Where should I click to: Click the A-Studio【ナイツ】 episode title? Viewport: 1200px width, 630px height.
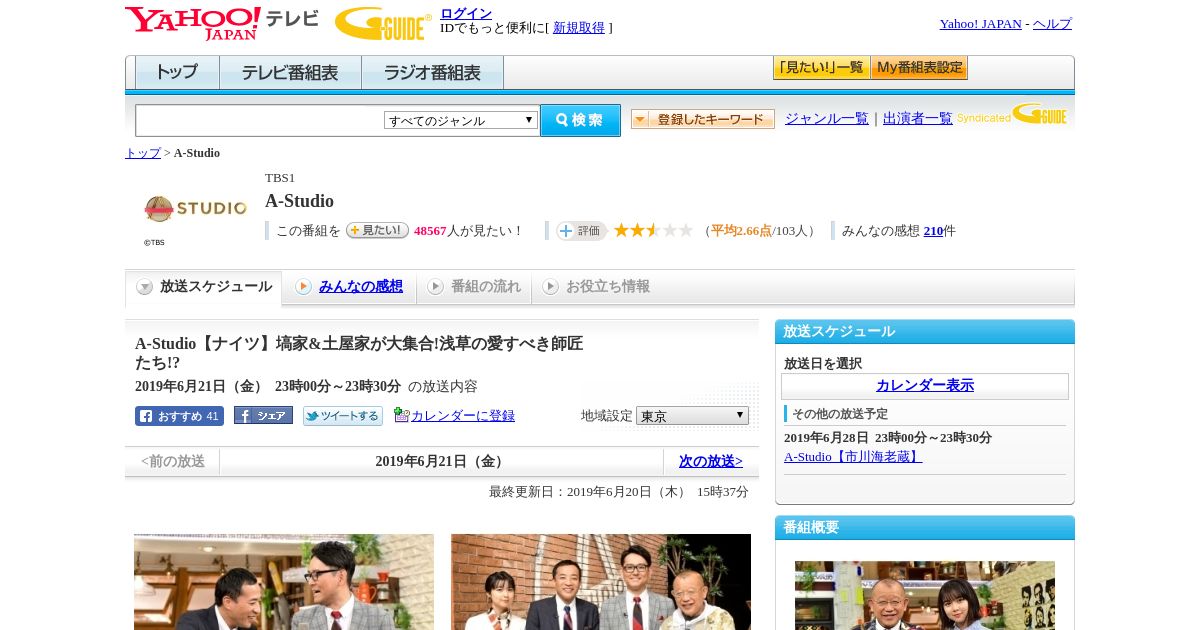tap(359, 353)
